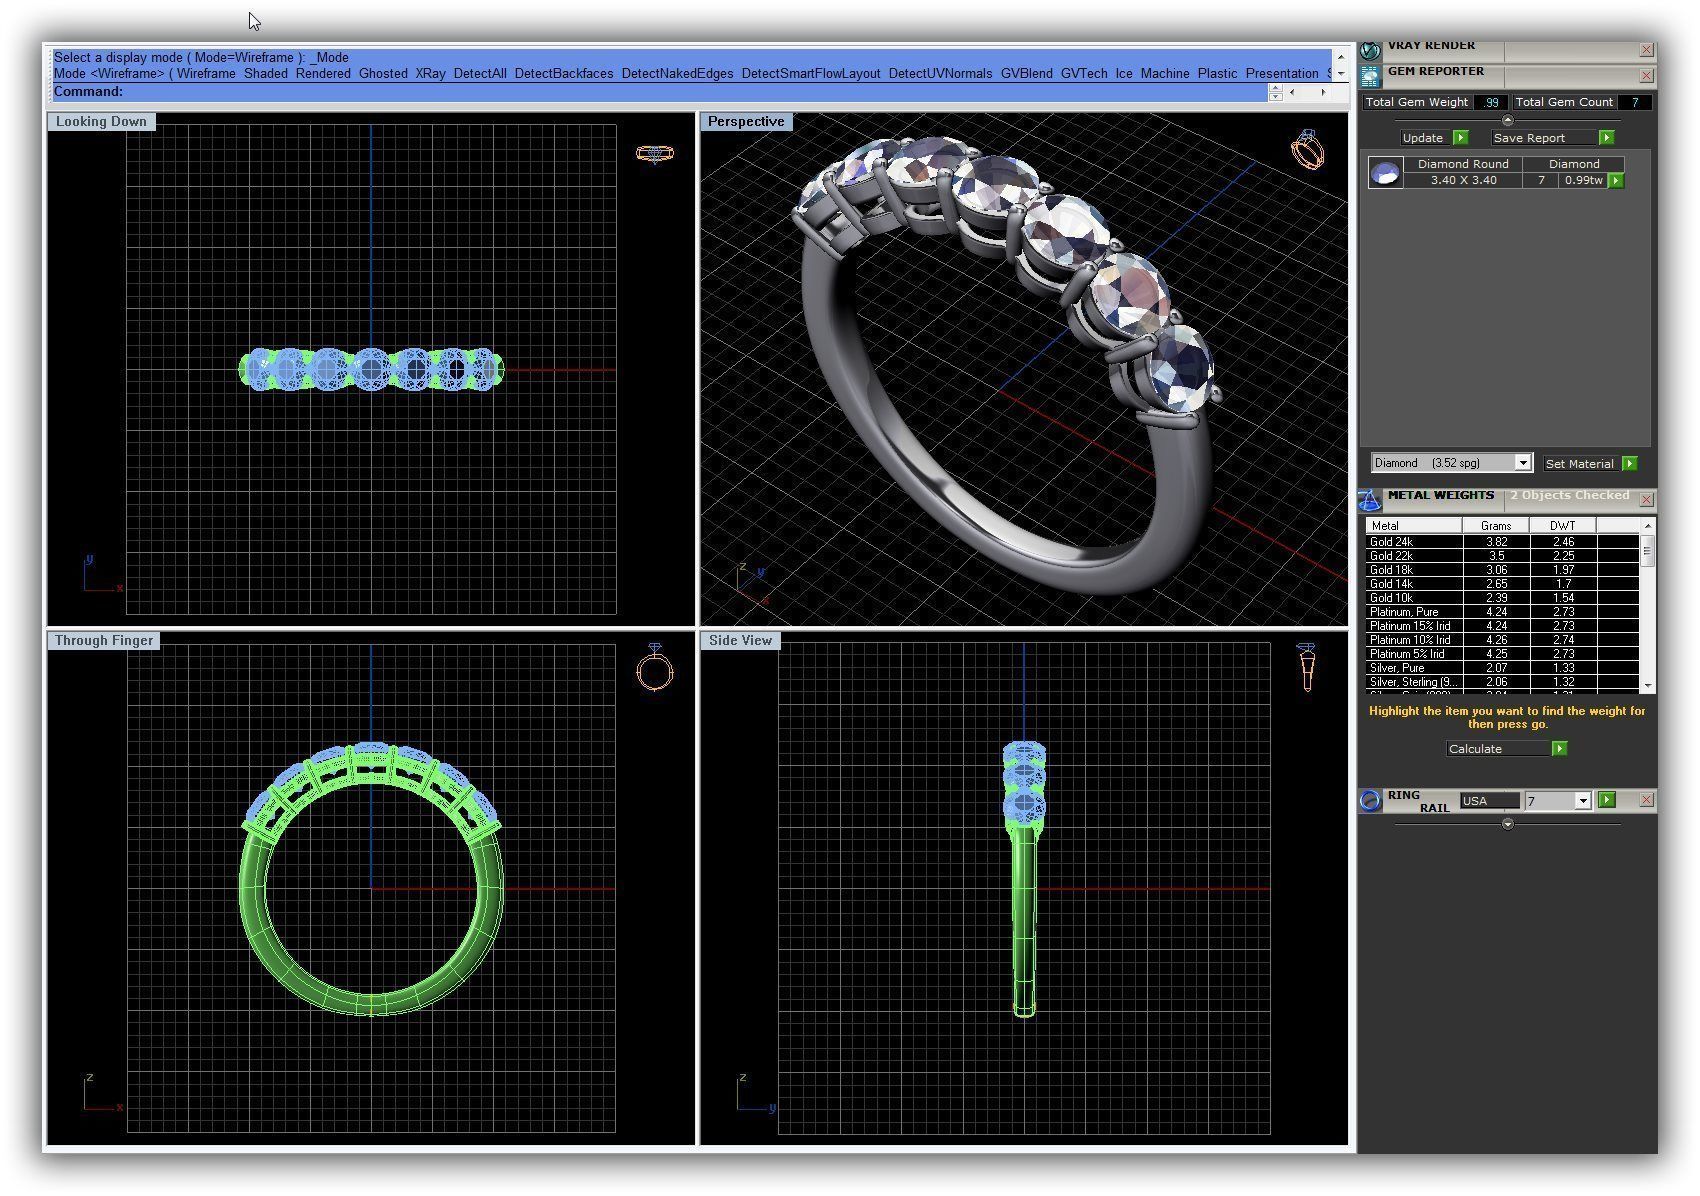Click the Update button
The image size is (1700, 1196).
coord(1423,138)
